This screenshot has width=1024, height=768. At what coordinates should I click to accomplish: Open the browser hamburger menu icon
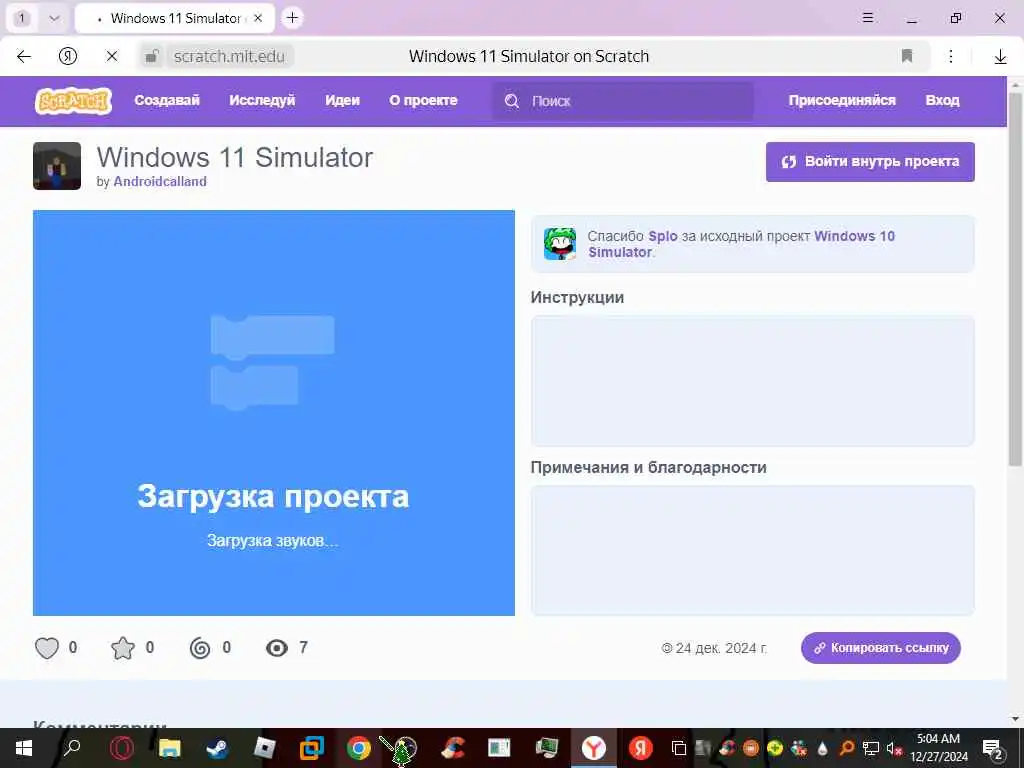pos(868,18)
